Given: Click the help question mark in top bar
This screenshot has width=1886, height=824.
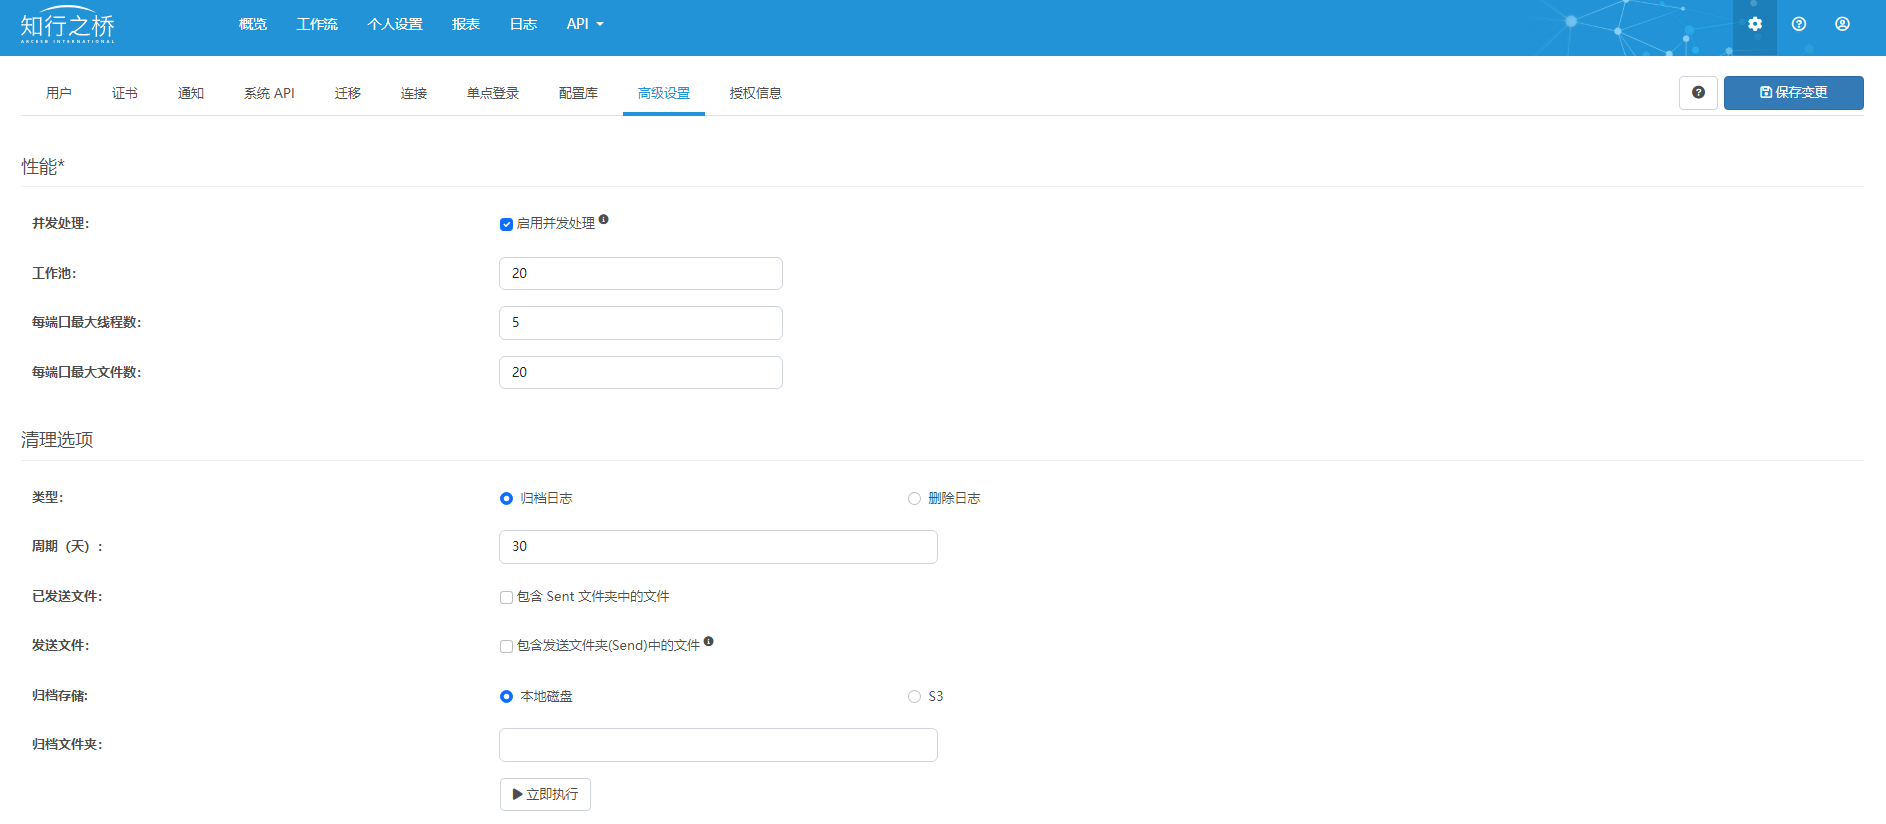Looking at the screenshot, I should pos(1798,24).
